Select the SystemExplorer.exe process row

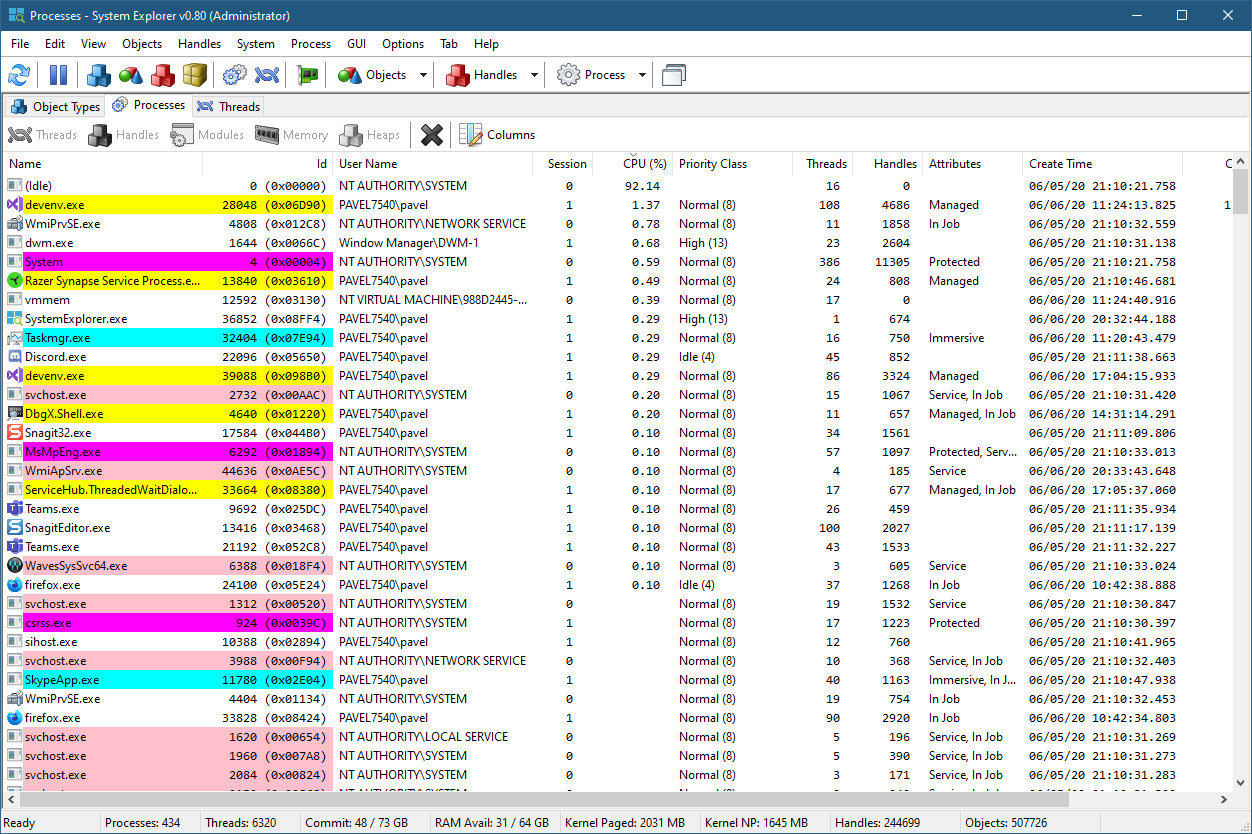[x=618, y=319]
